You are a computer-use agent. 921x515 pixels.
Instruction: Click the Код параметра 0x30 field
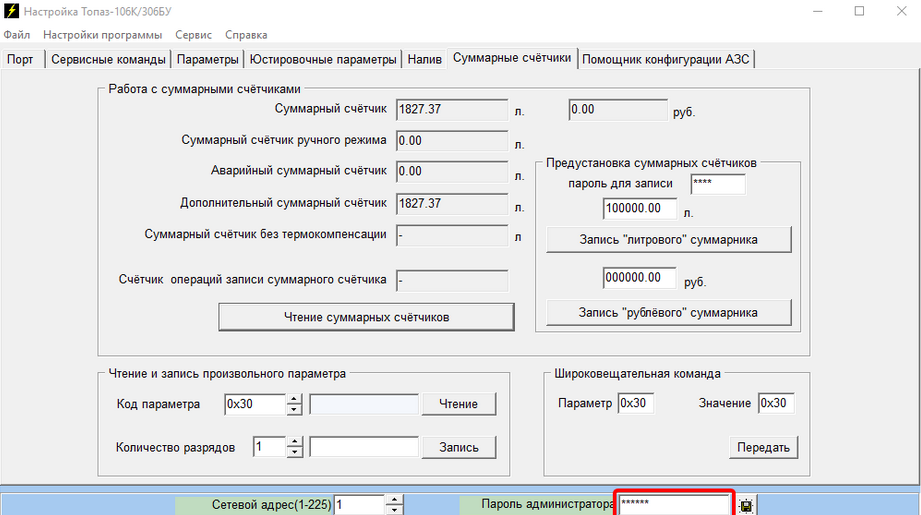[256, 404]
